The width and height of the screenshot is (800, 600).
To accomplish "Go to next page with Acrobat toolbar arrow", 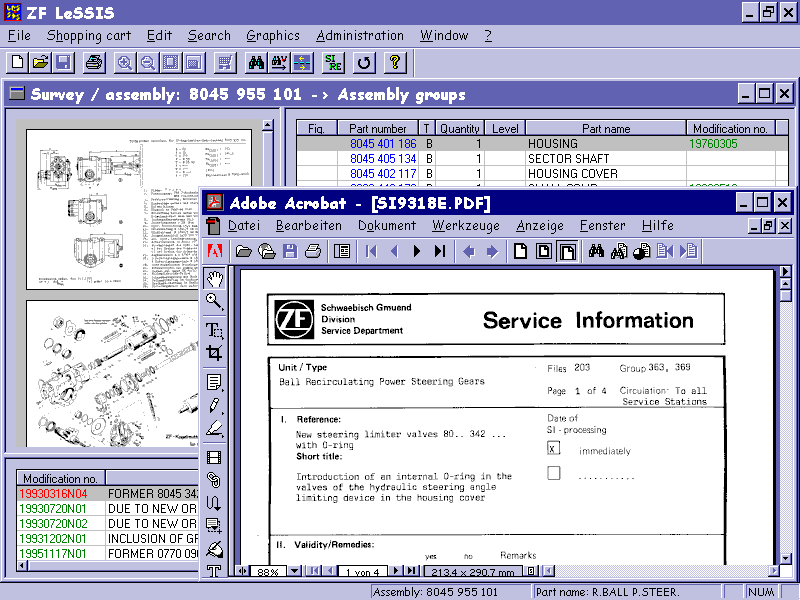I will pos(417,251).
